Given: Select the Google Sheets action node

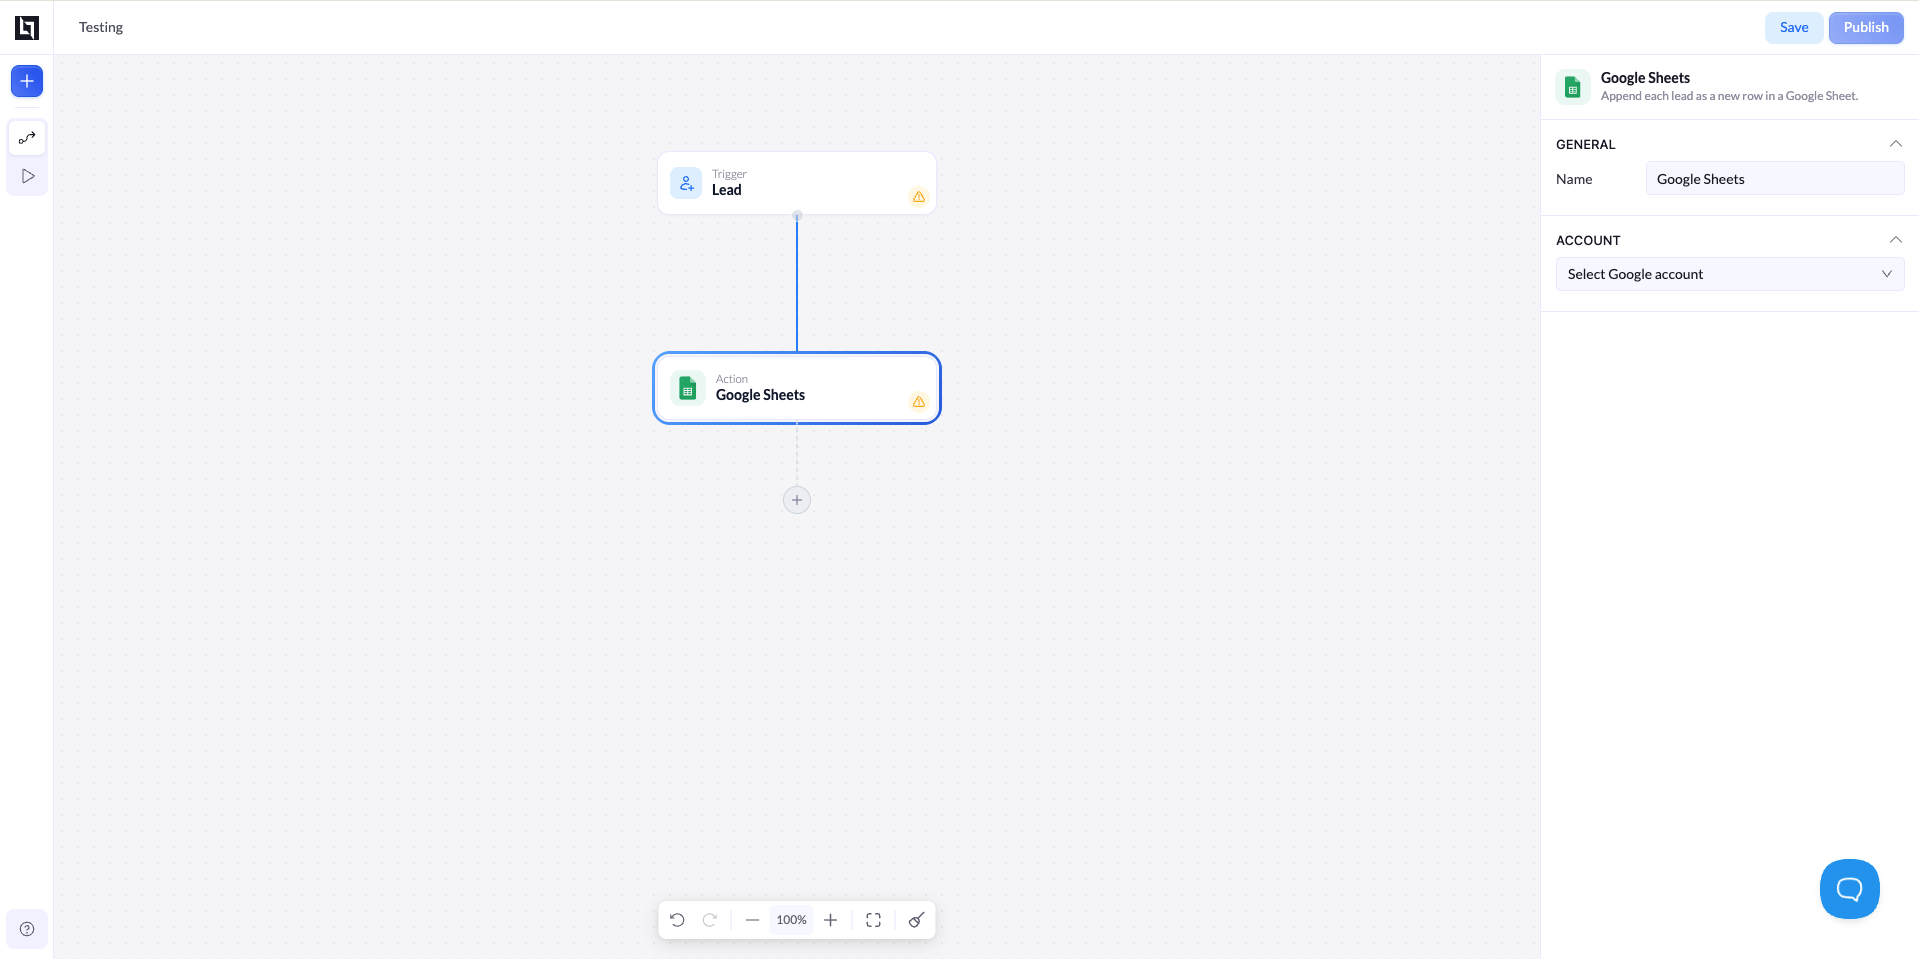Looking at the screenshot, I should click(x=797, y=388).
